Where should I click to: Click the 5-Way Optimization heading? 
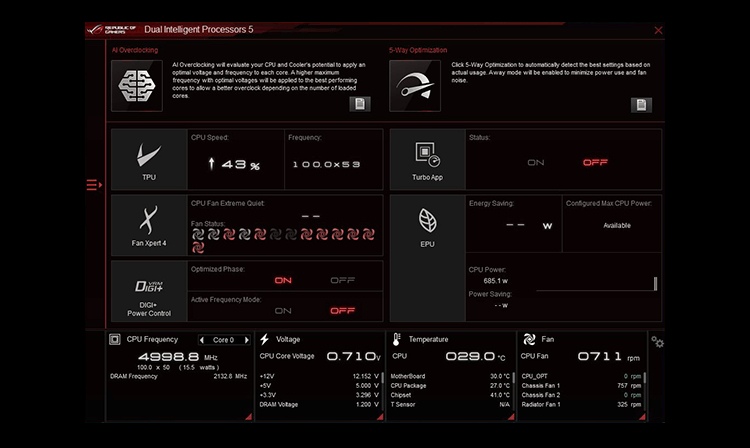(x=418, y=50)
